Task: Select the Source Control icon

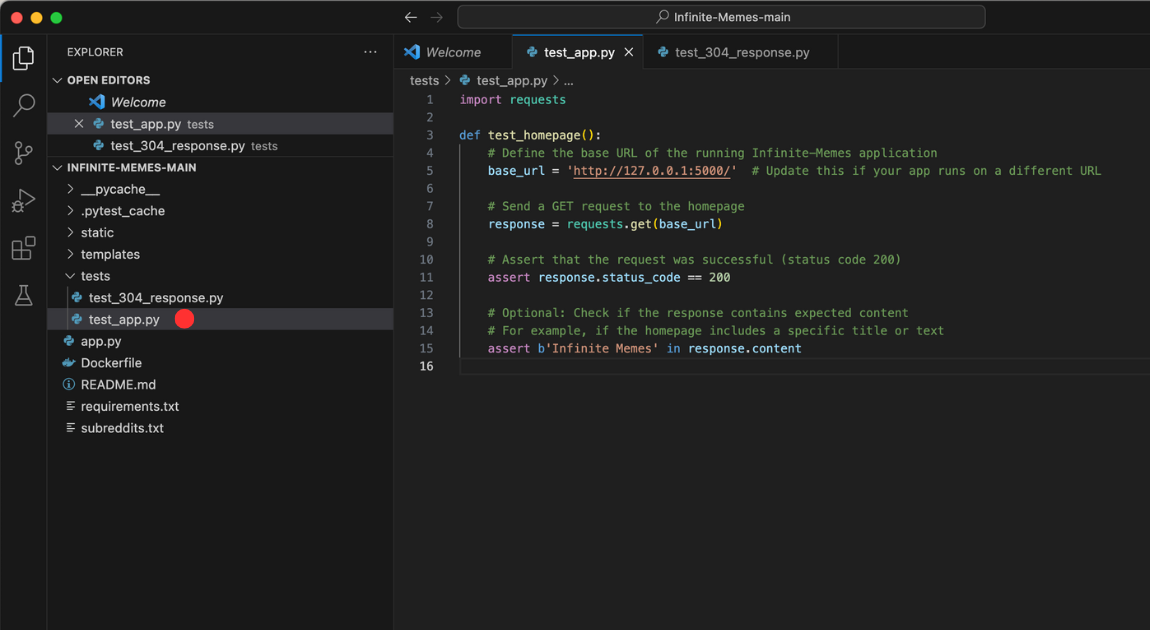Action: tap(23, 152)
